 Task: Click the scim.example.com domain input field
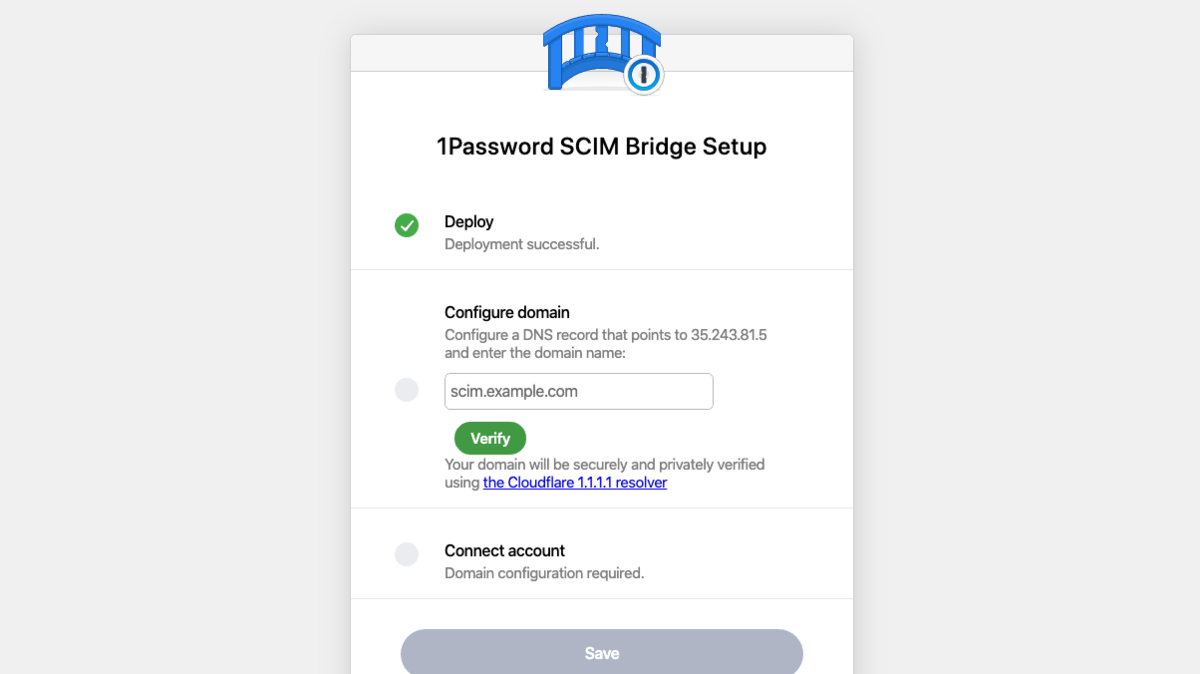click(578, 391)
